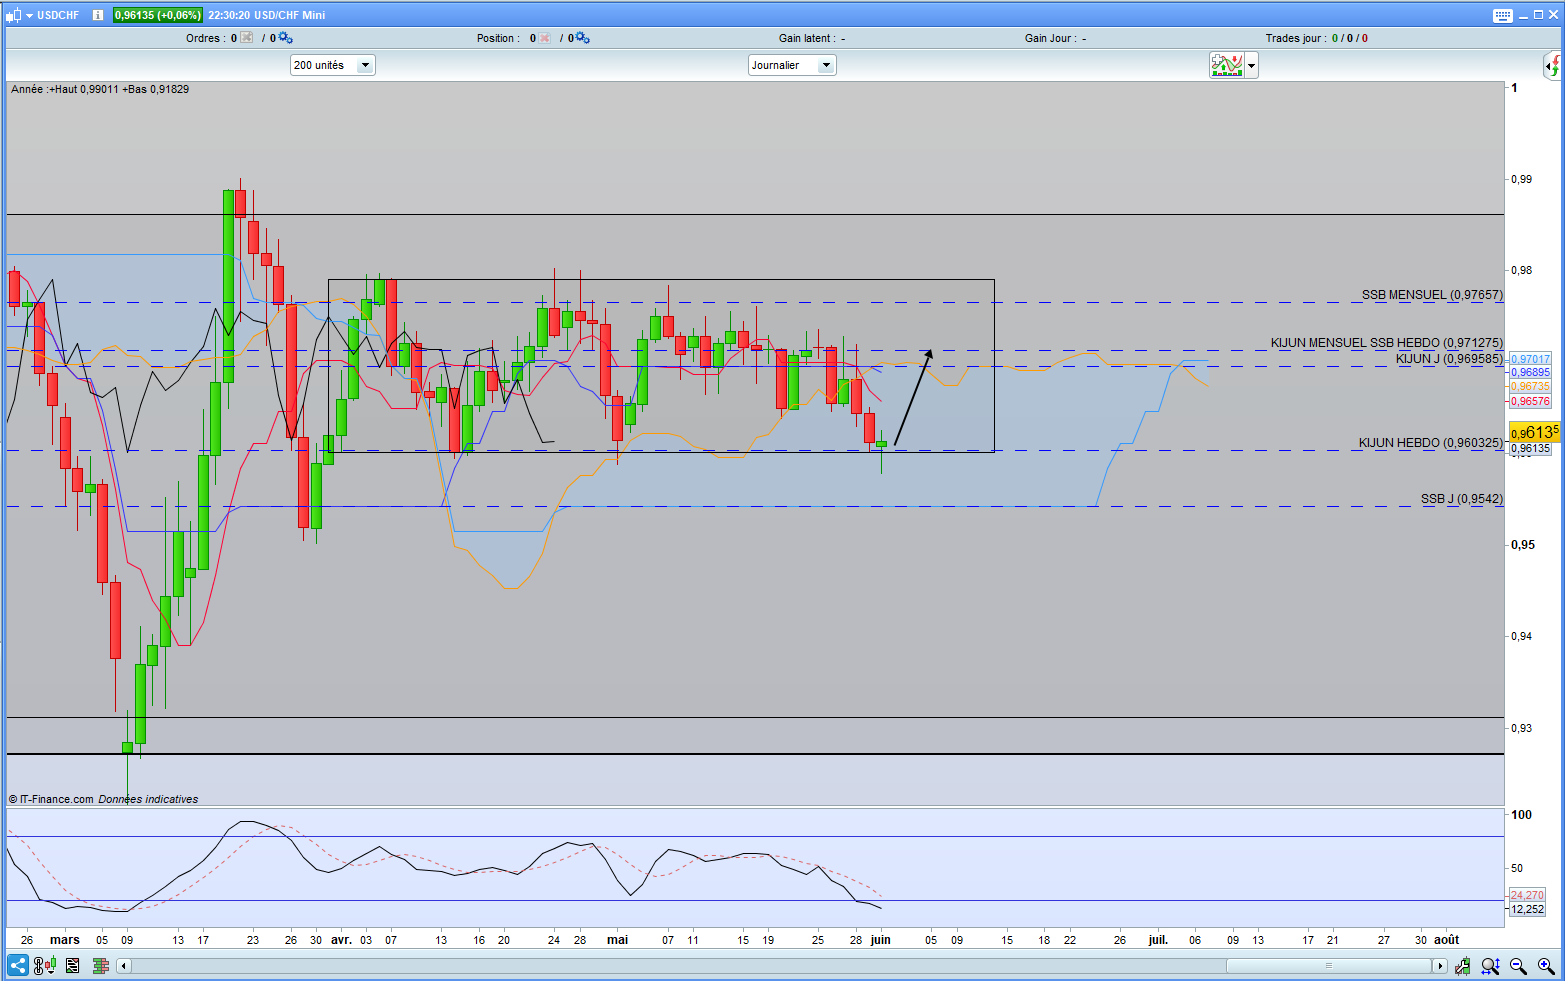Click the 22:30:20 USD/CHF Mini title text
This screenshot has width=1565, height=981.
click(266, 15)
